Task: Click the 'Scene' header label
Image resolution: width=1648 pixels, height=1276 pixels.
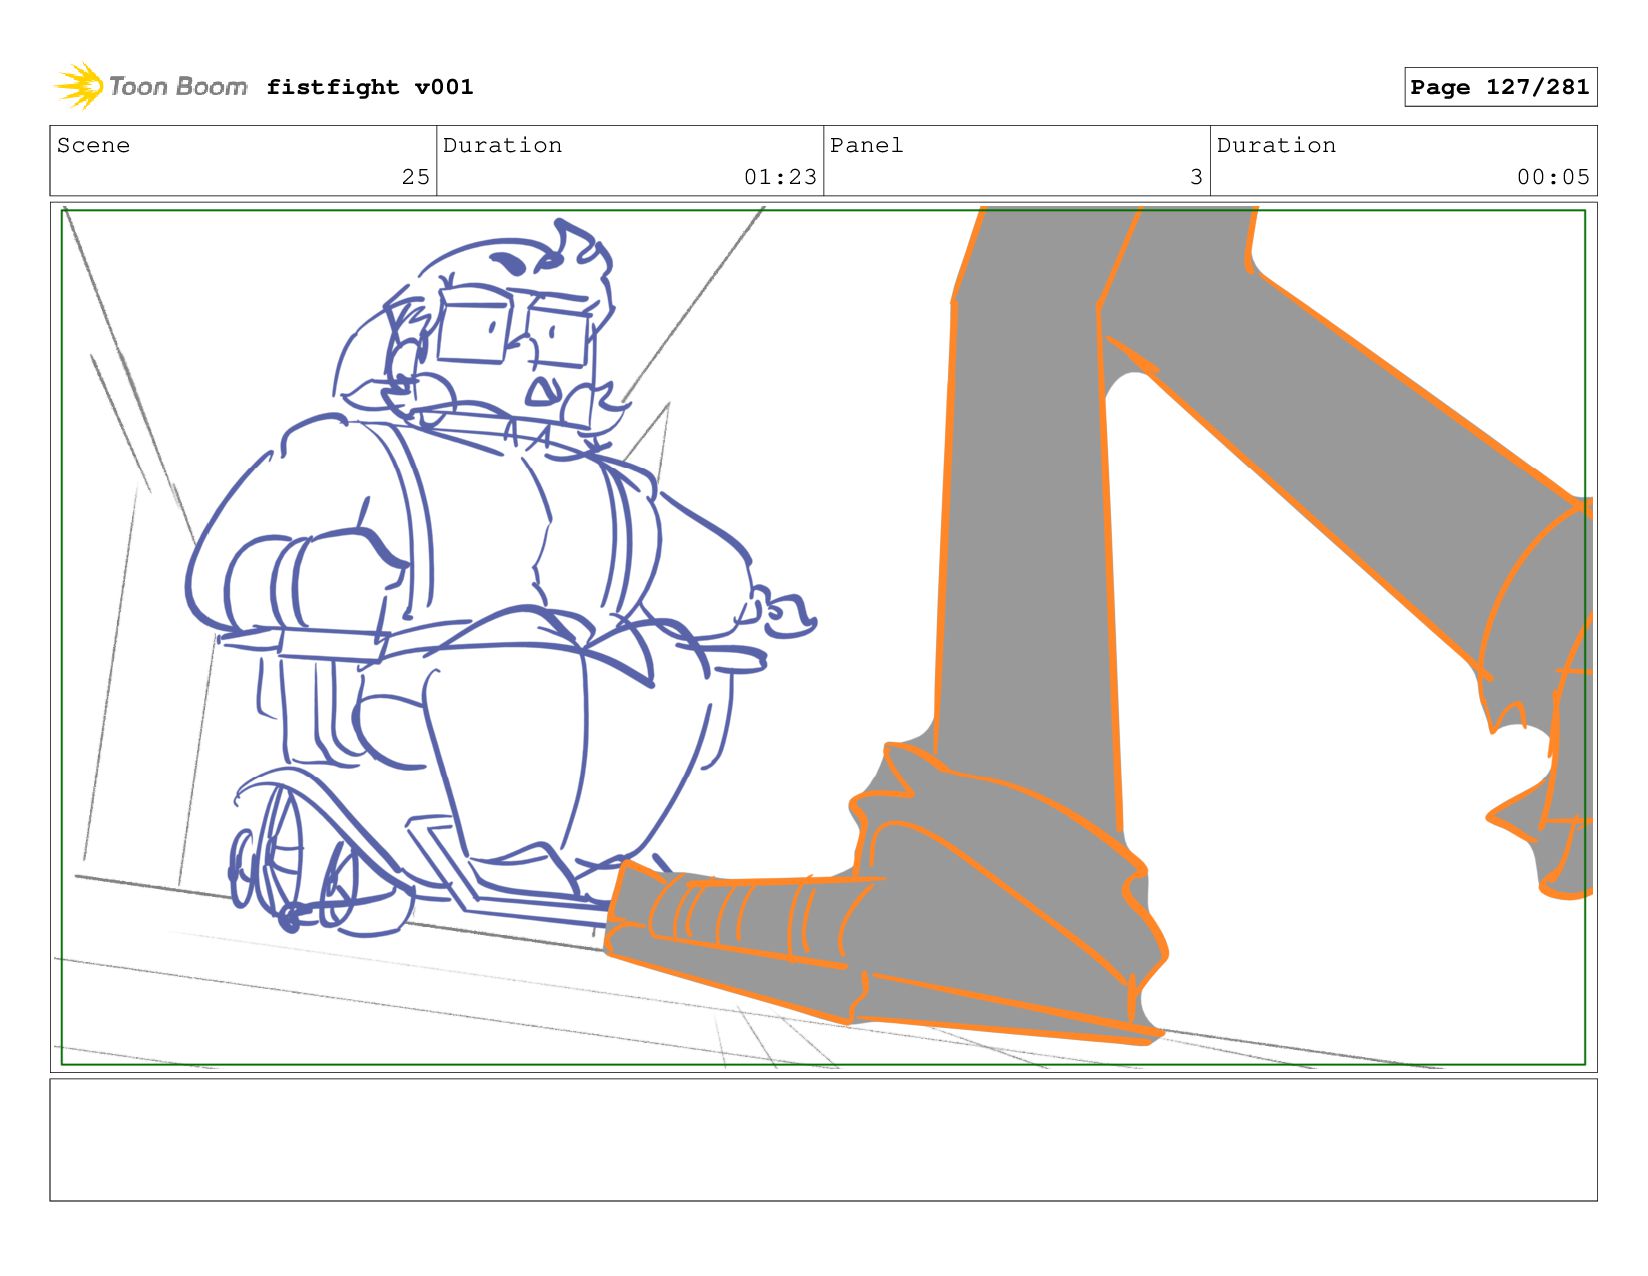Action: [93, 145]
